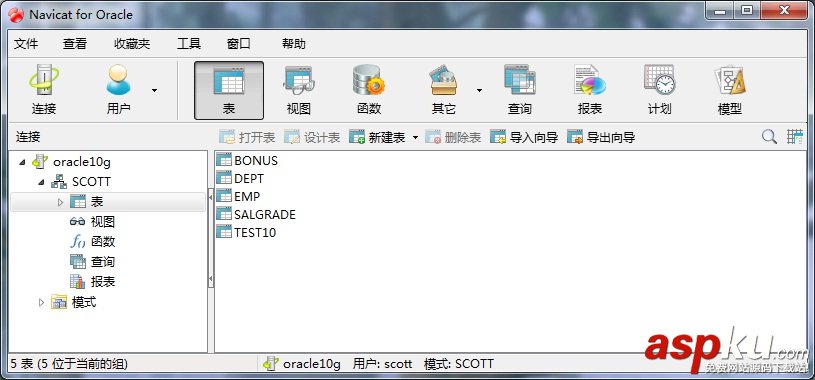
Task: Open the 文件 menu
Action: point(25,44)
